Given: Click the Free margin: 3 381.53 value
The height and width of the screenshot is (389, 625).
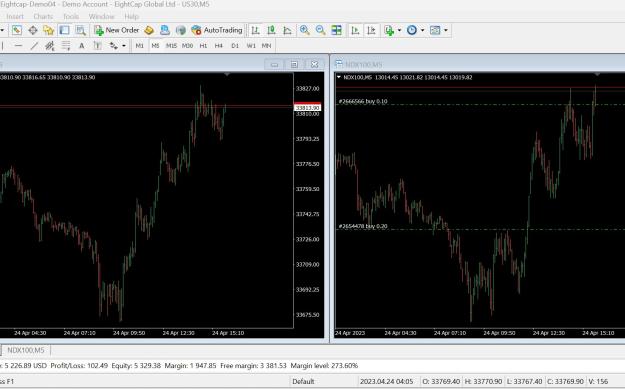Looking at the screenshot, I should [253, 365].
